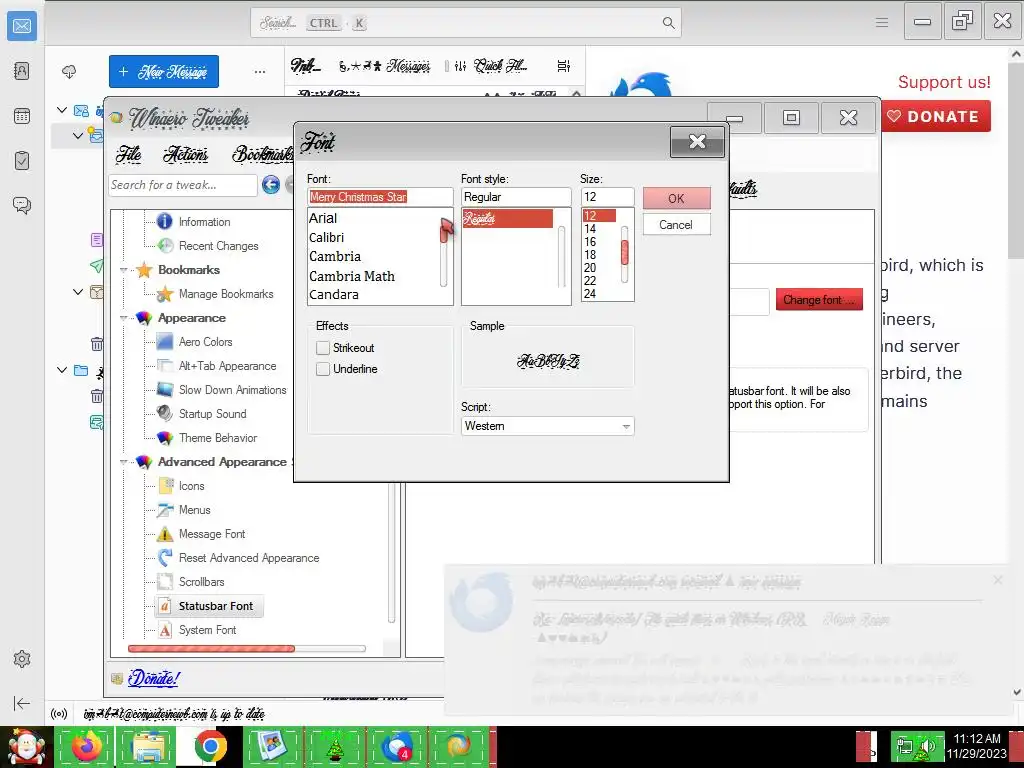Click the back arrow in Winaero Tweaker
Viewport: 1024px width, 768px height.
coord(271,185)
